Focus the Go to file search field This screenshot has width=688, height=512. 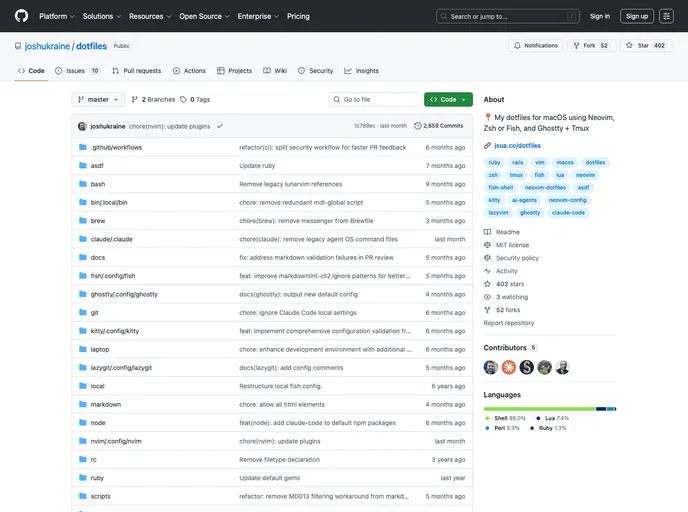(375, 100)
